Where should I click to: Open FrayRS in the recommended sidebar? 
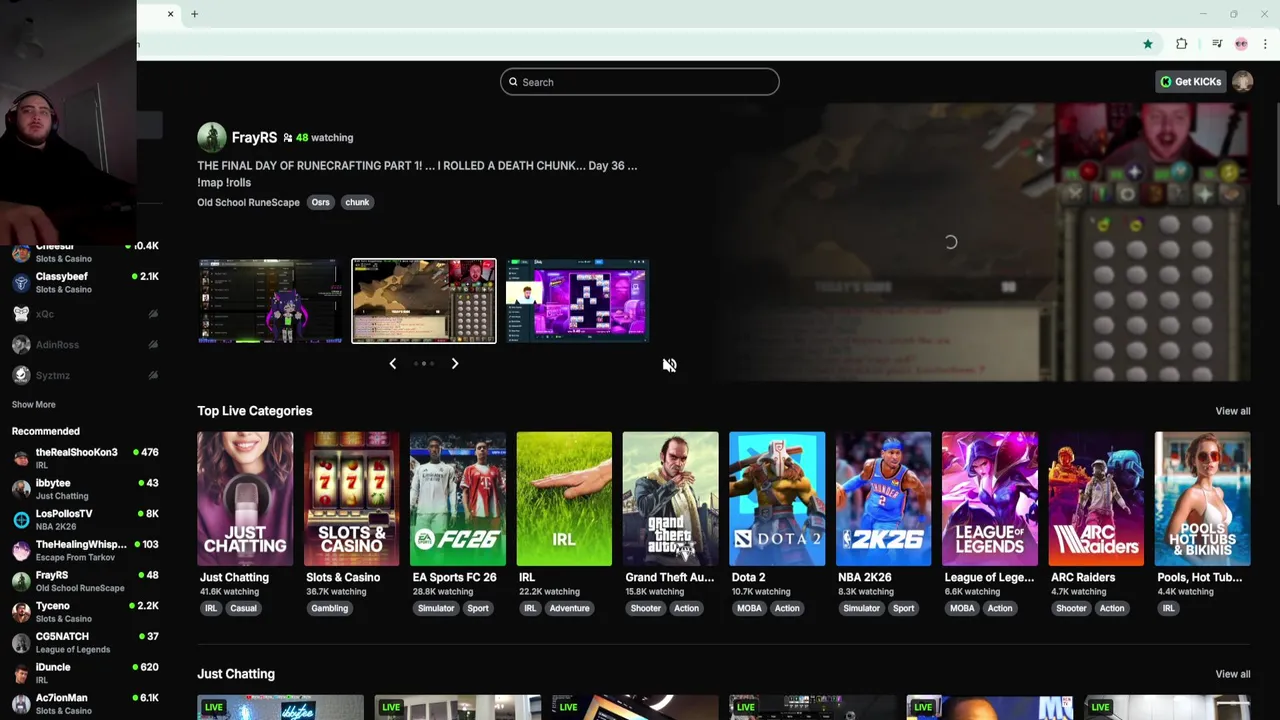[85, 581]
